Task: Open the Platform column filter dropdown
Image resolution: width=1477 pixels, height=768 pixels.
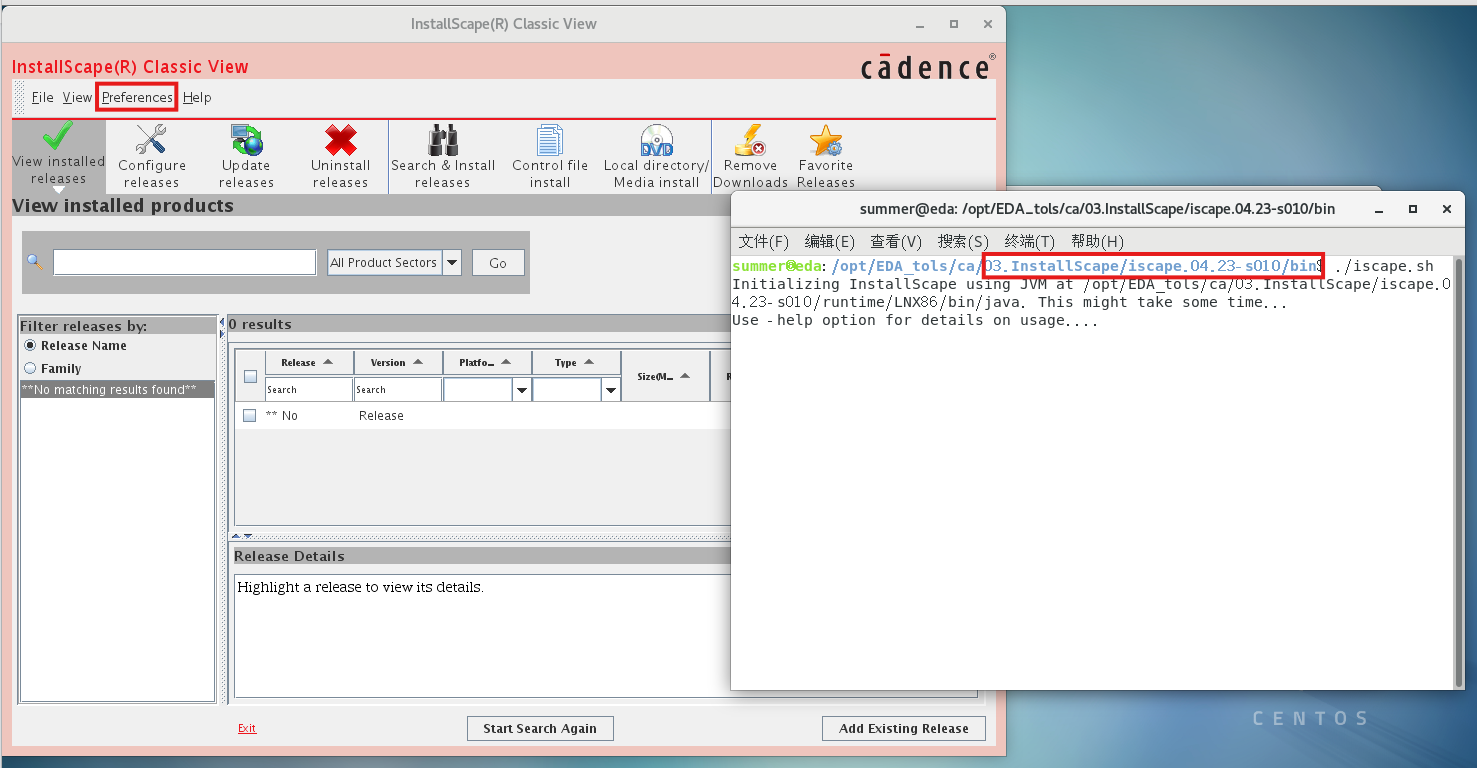Action: tap(521, 390)
